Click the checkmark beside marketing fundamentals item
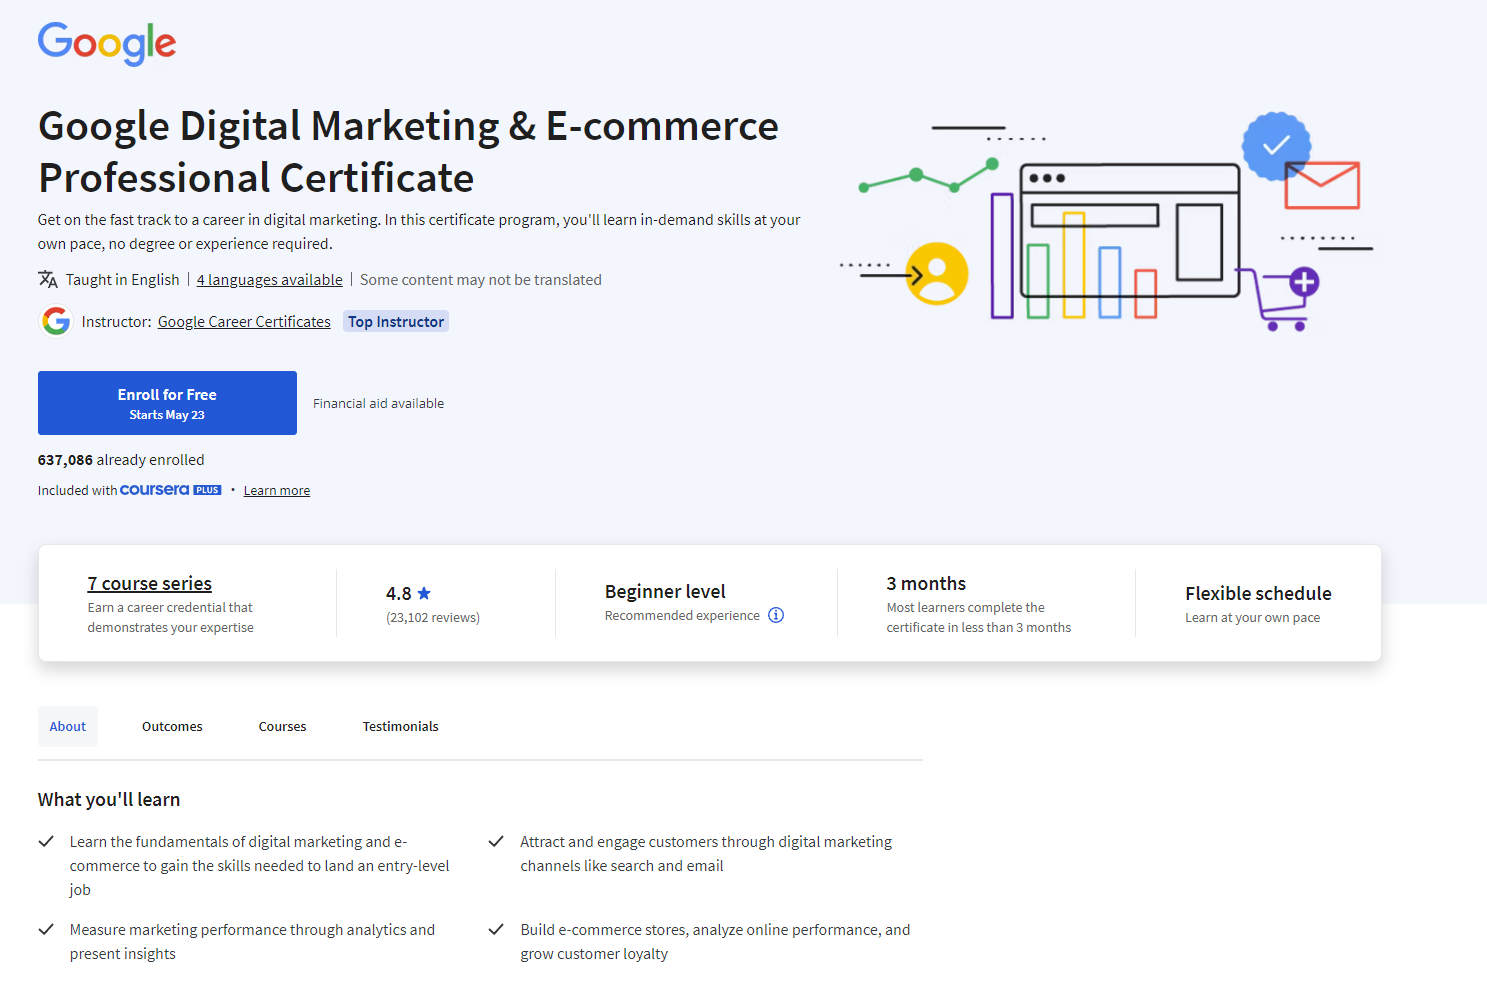 46,841
